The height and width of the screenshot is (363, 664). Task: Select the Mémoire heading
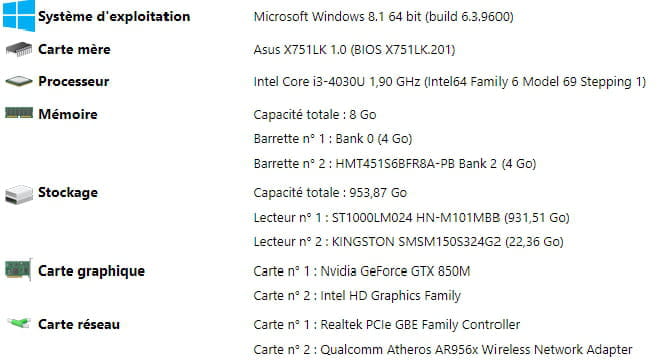point(68,114)
